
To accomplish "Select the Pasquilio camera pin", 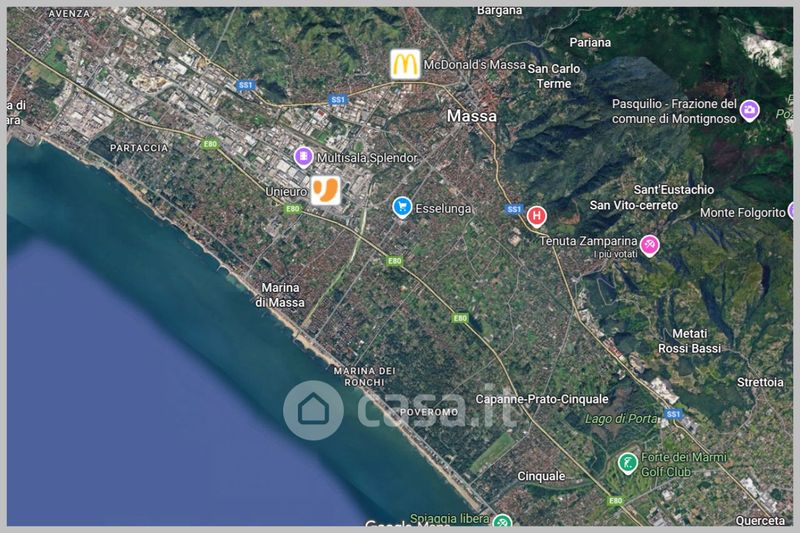I will tap(749, 111).
